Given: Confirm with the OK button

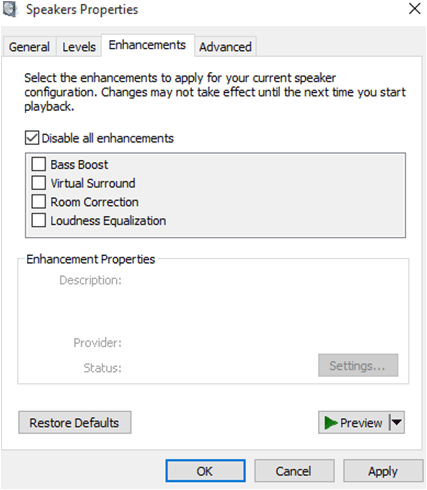Looking at the screenshot, I should 205,471.
